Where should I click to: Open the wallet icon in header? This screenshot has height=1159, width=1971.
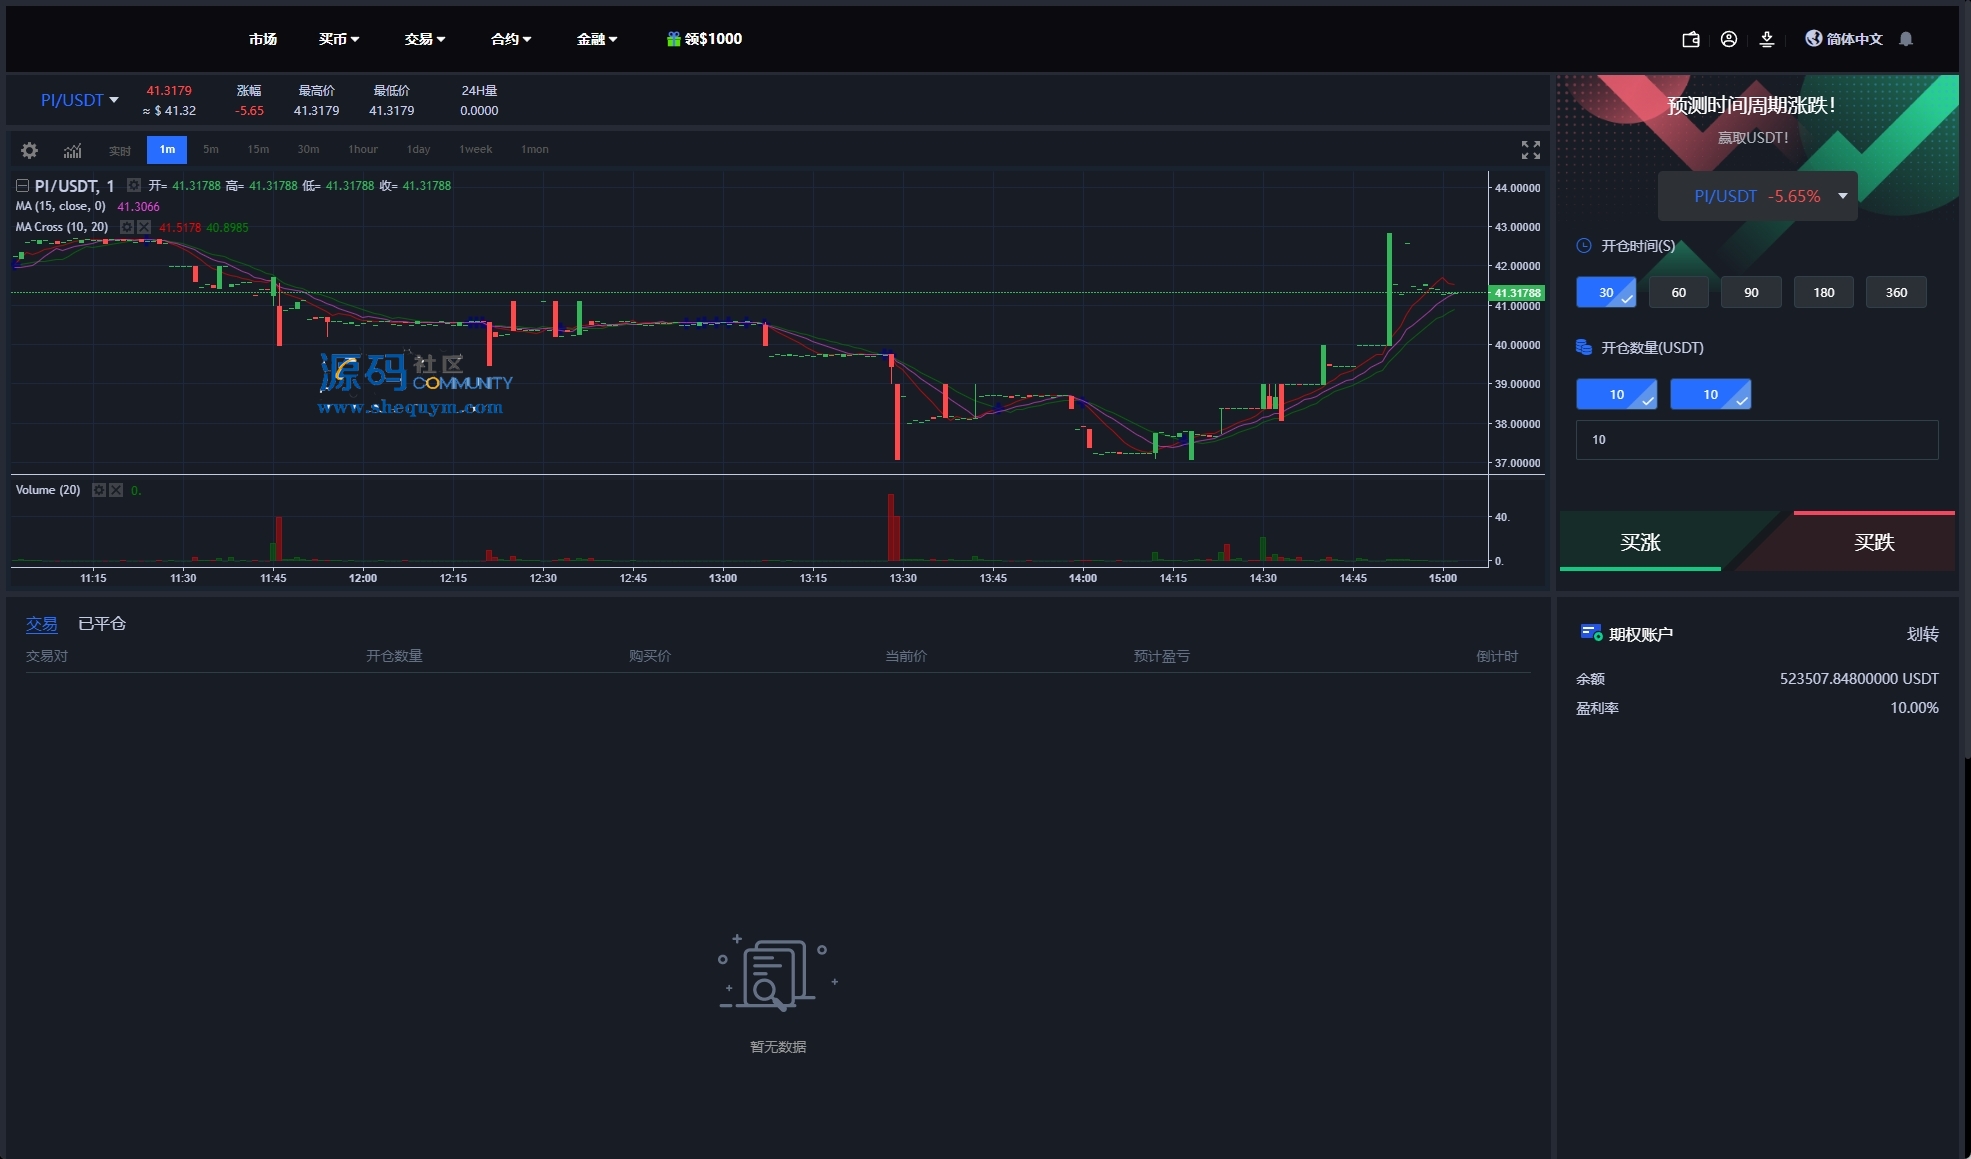[1690, 39]
